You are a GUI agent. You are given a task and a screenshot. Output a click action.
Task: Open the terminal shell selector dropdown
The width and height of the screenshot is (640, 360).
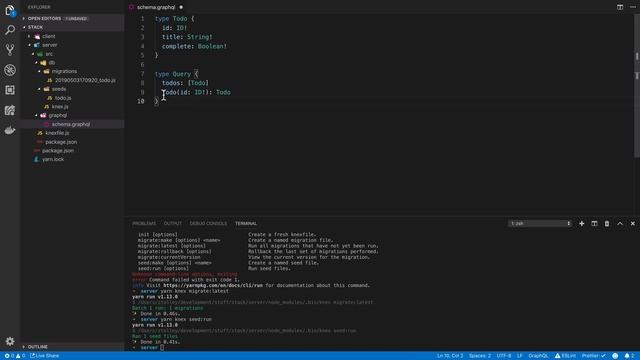coord(539,224)
